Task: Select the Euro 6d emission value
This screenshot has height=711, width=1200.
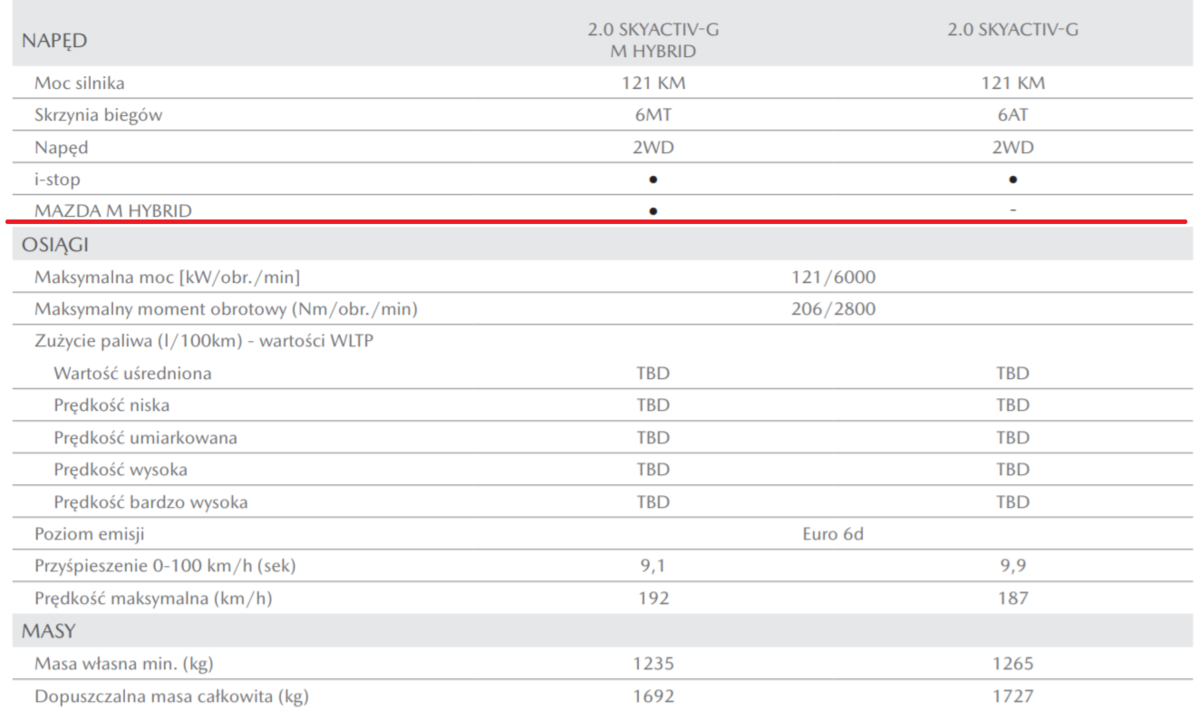Action: point(832,534)
